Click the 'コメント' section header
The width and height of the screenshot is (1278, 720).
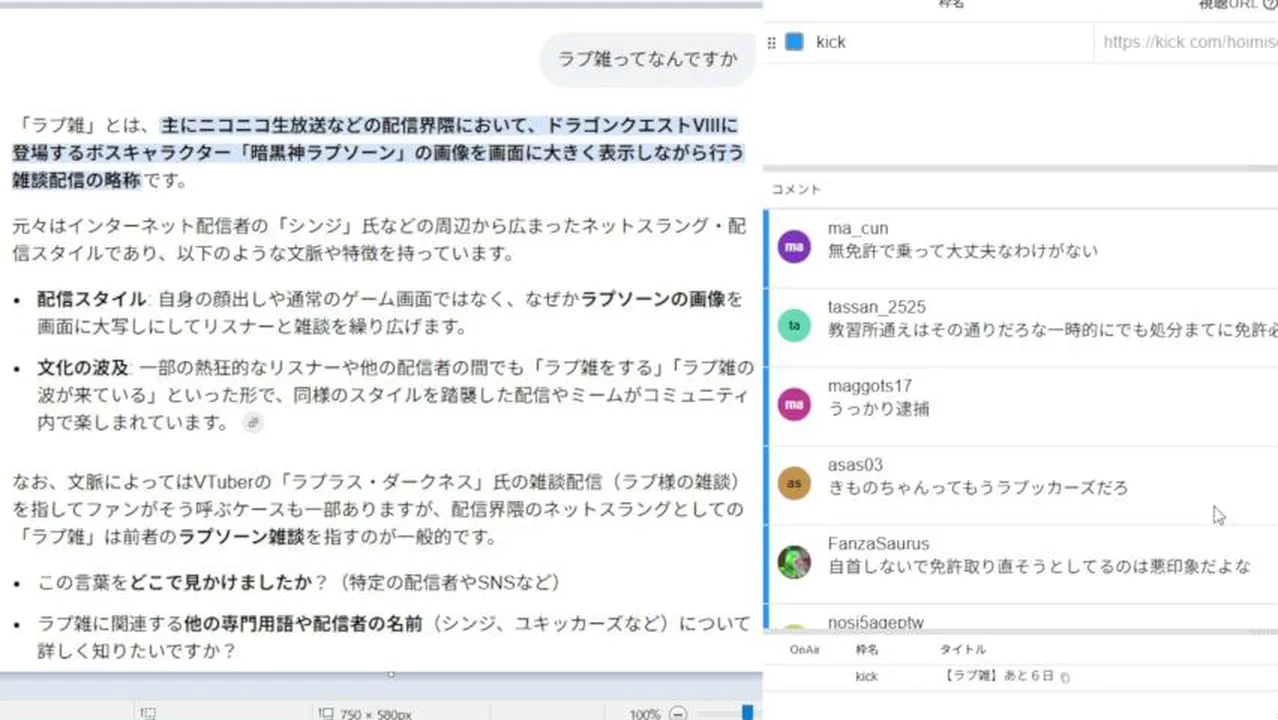(795, 189)
